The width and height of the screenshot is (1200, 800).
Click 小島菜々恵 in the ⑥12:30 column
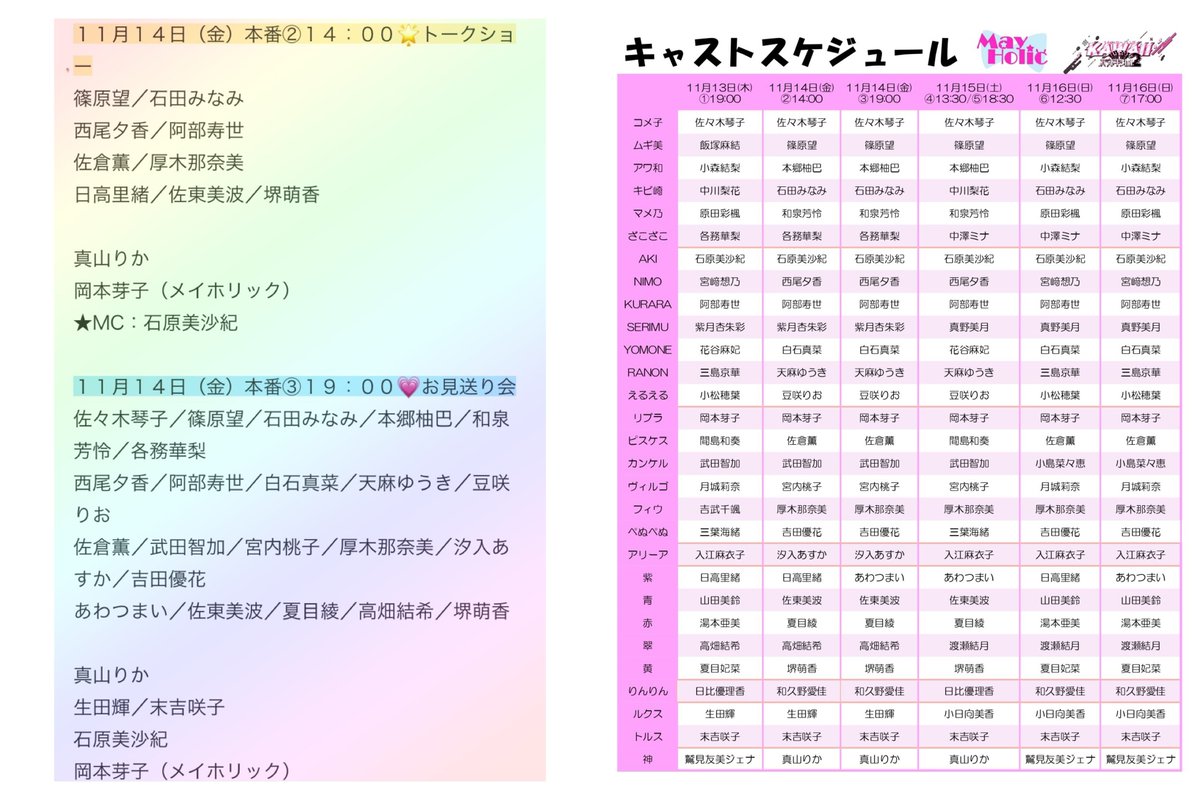point(1060,464)
